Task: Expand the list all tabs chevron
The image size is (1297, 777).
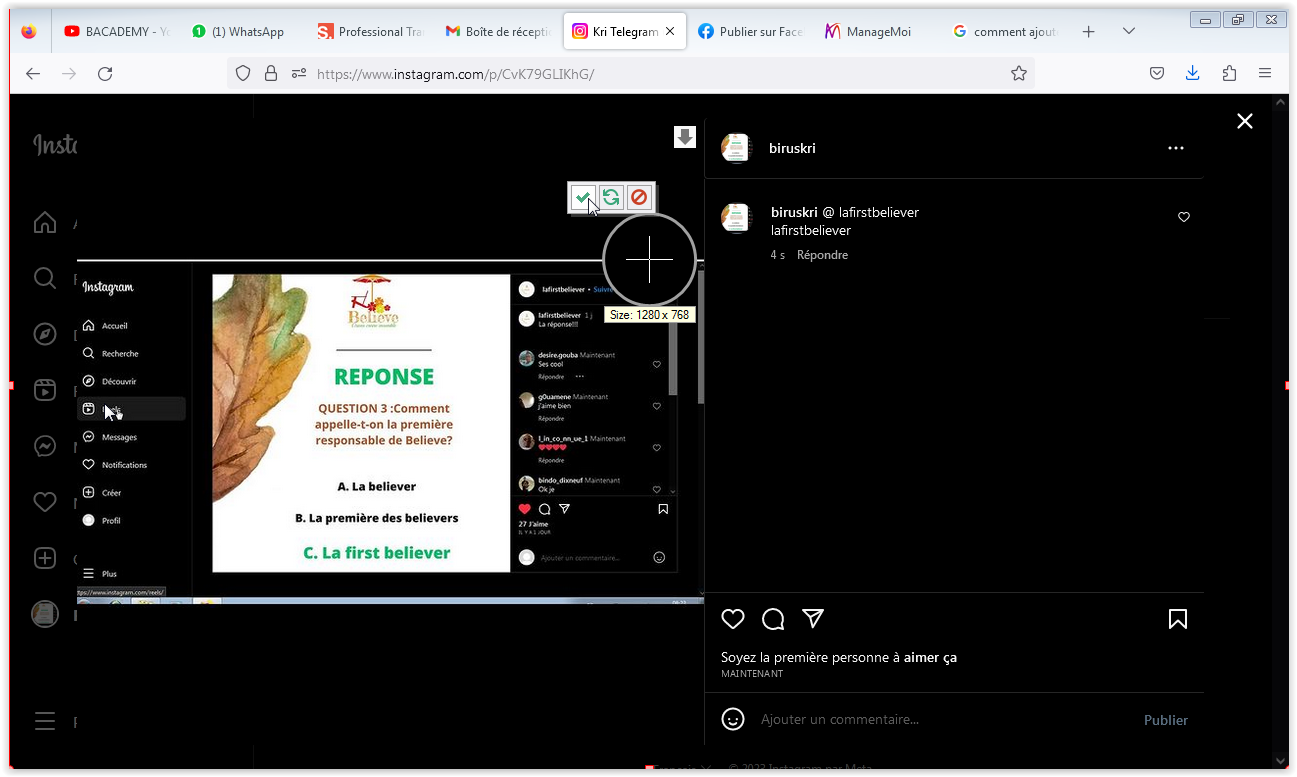Action: click(x=1129, y=32)
